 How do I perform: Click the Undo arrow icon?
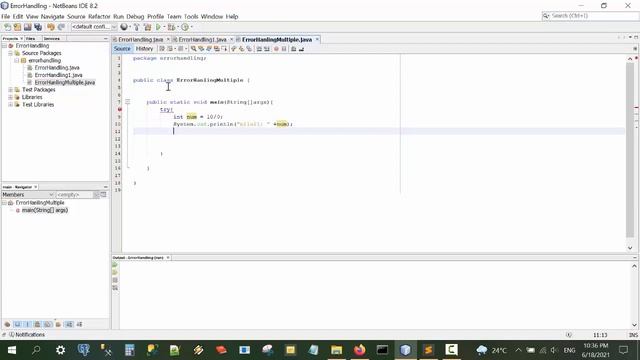(x=51, y=27)
